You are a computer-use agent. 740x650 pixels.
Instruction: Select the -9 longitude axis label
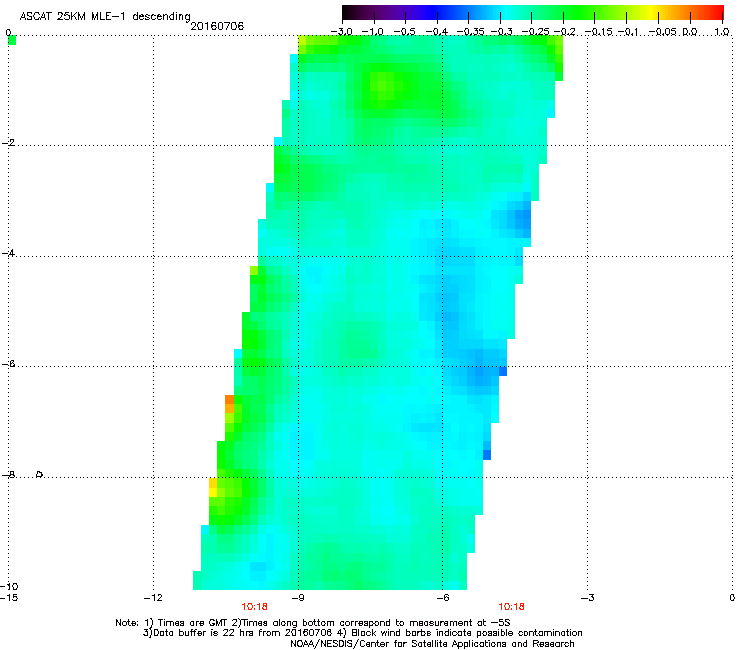pyautogui.click(x=297, y=598)
